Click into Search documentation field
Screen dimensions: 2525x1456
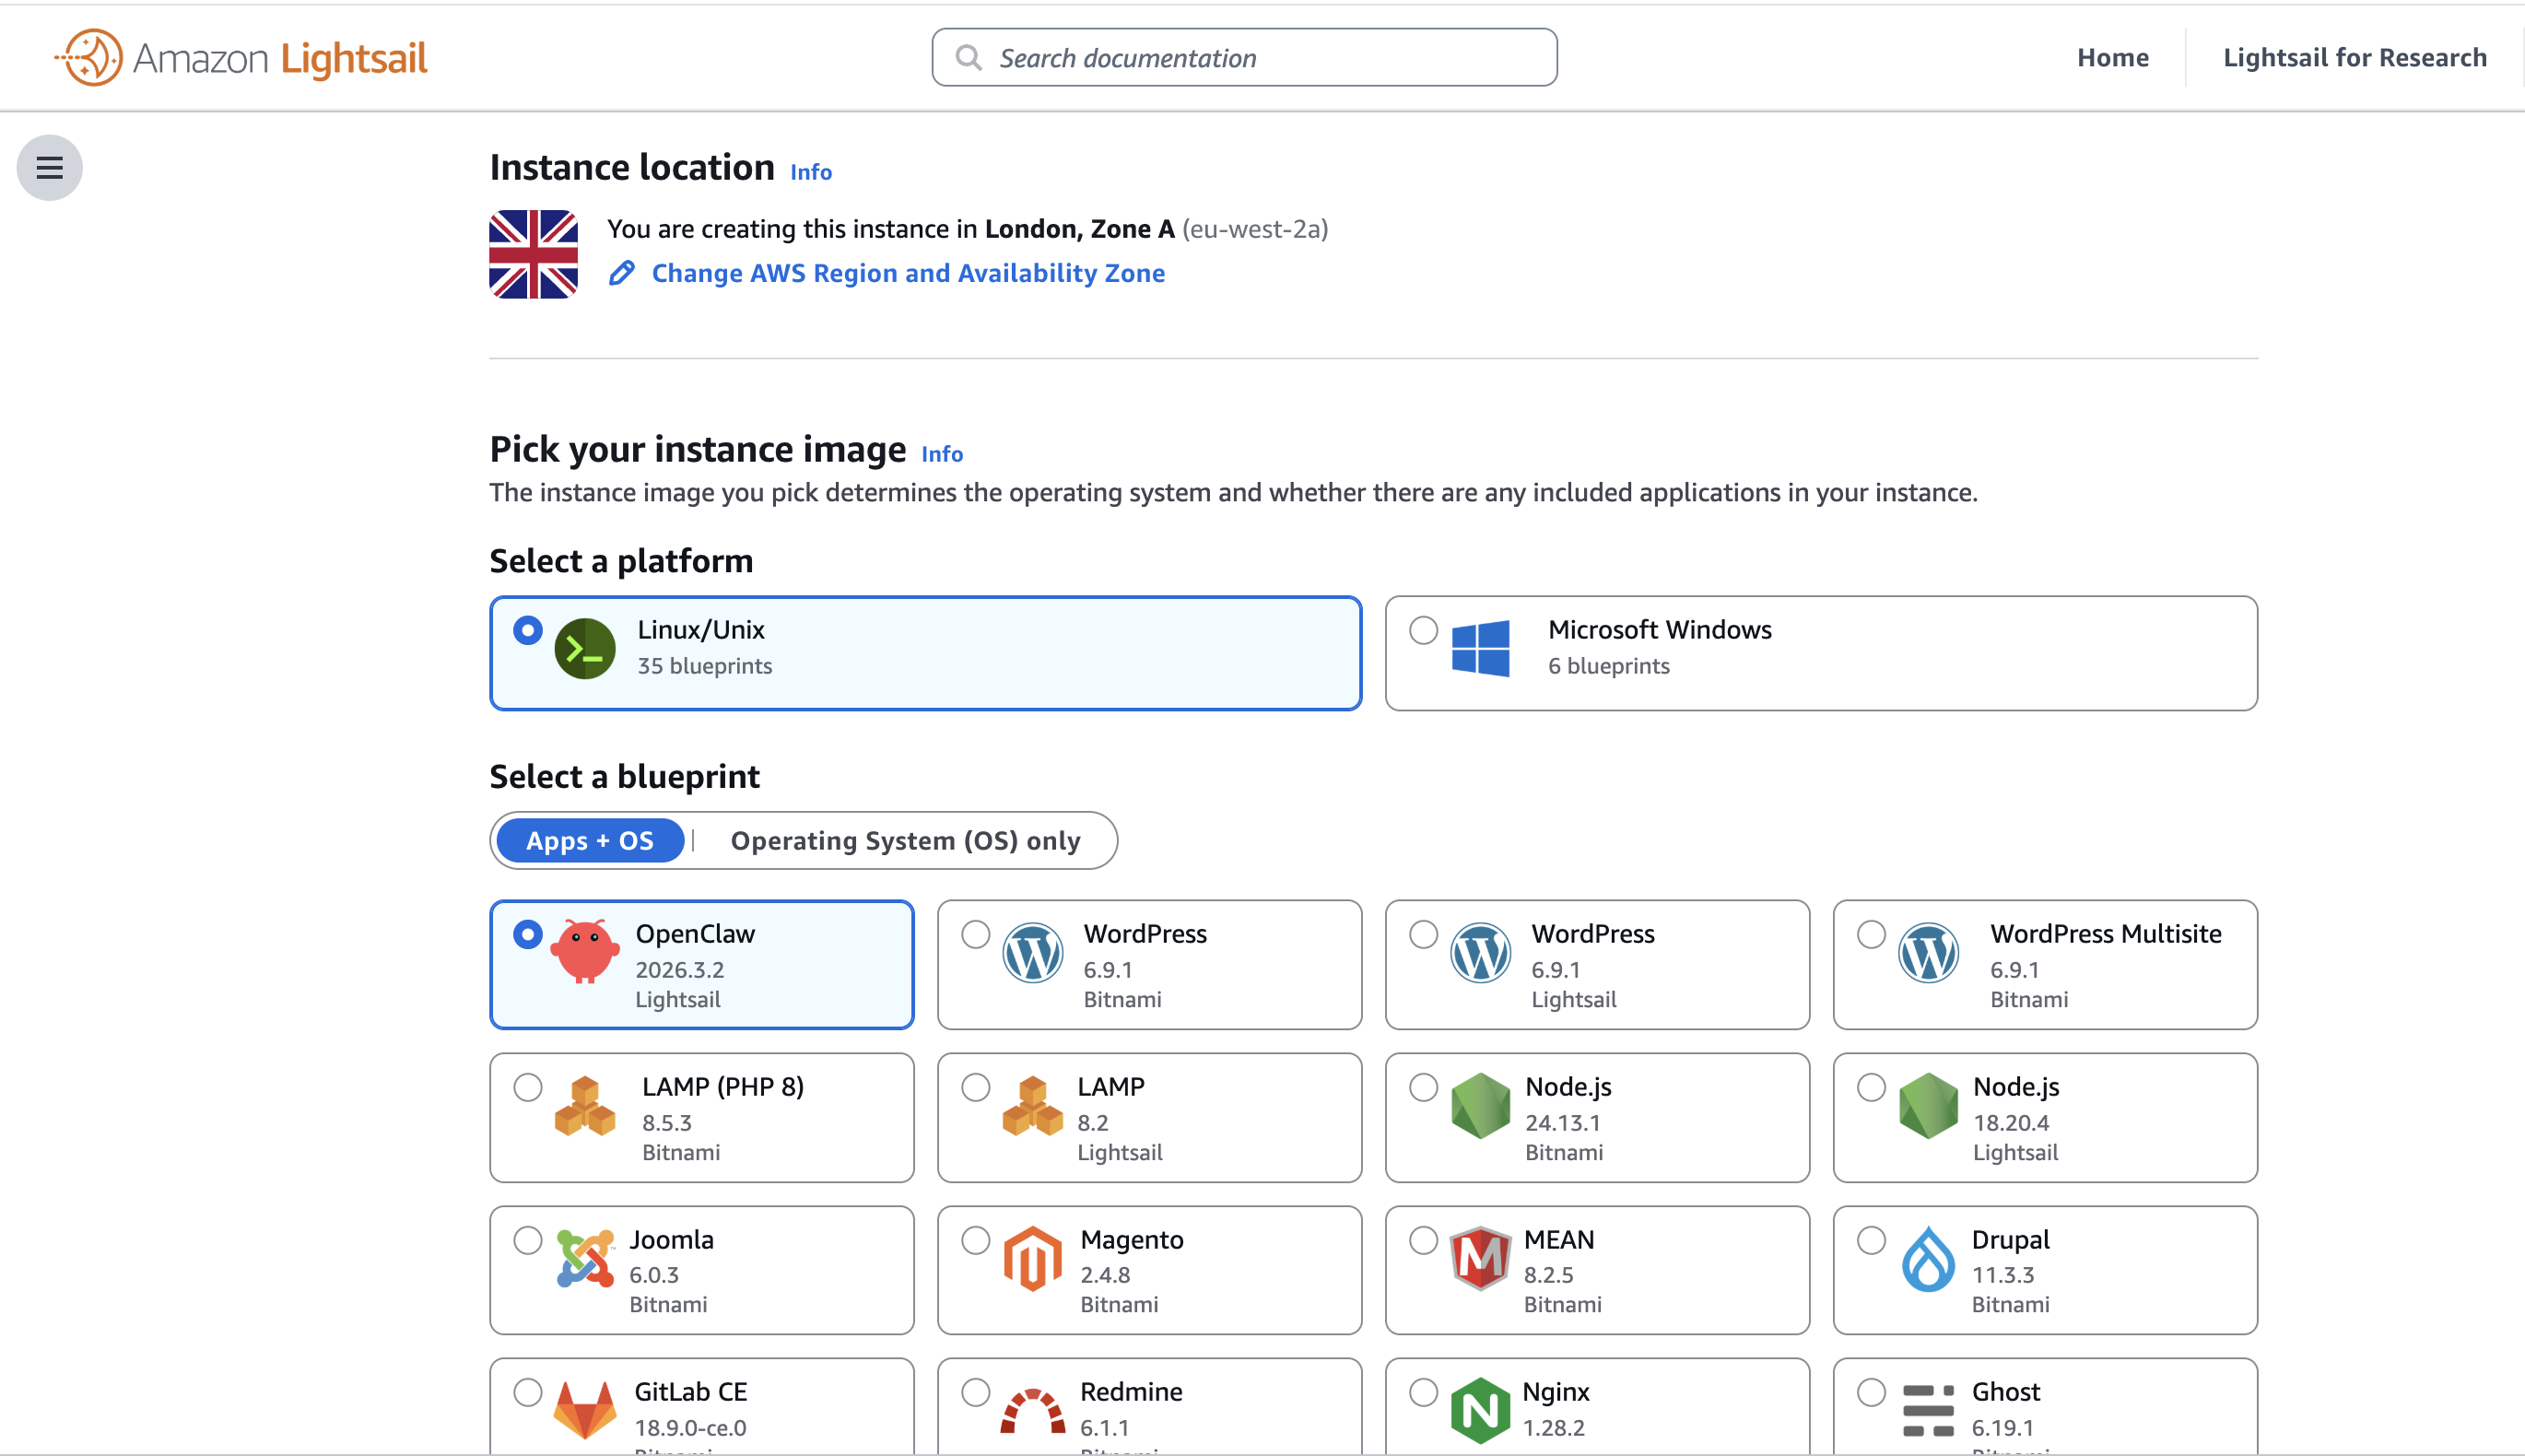point(1244,58)
